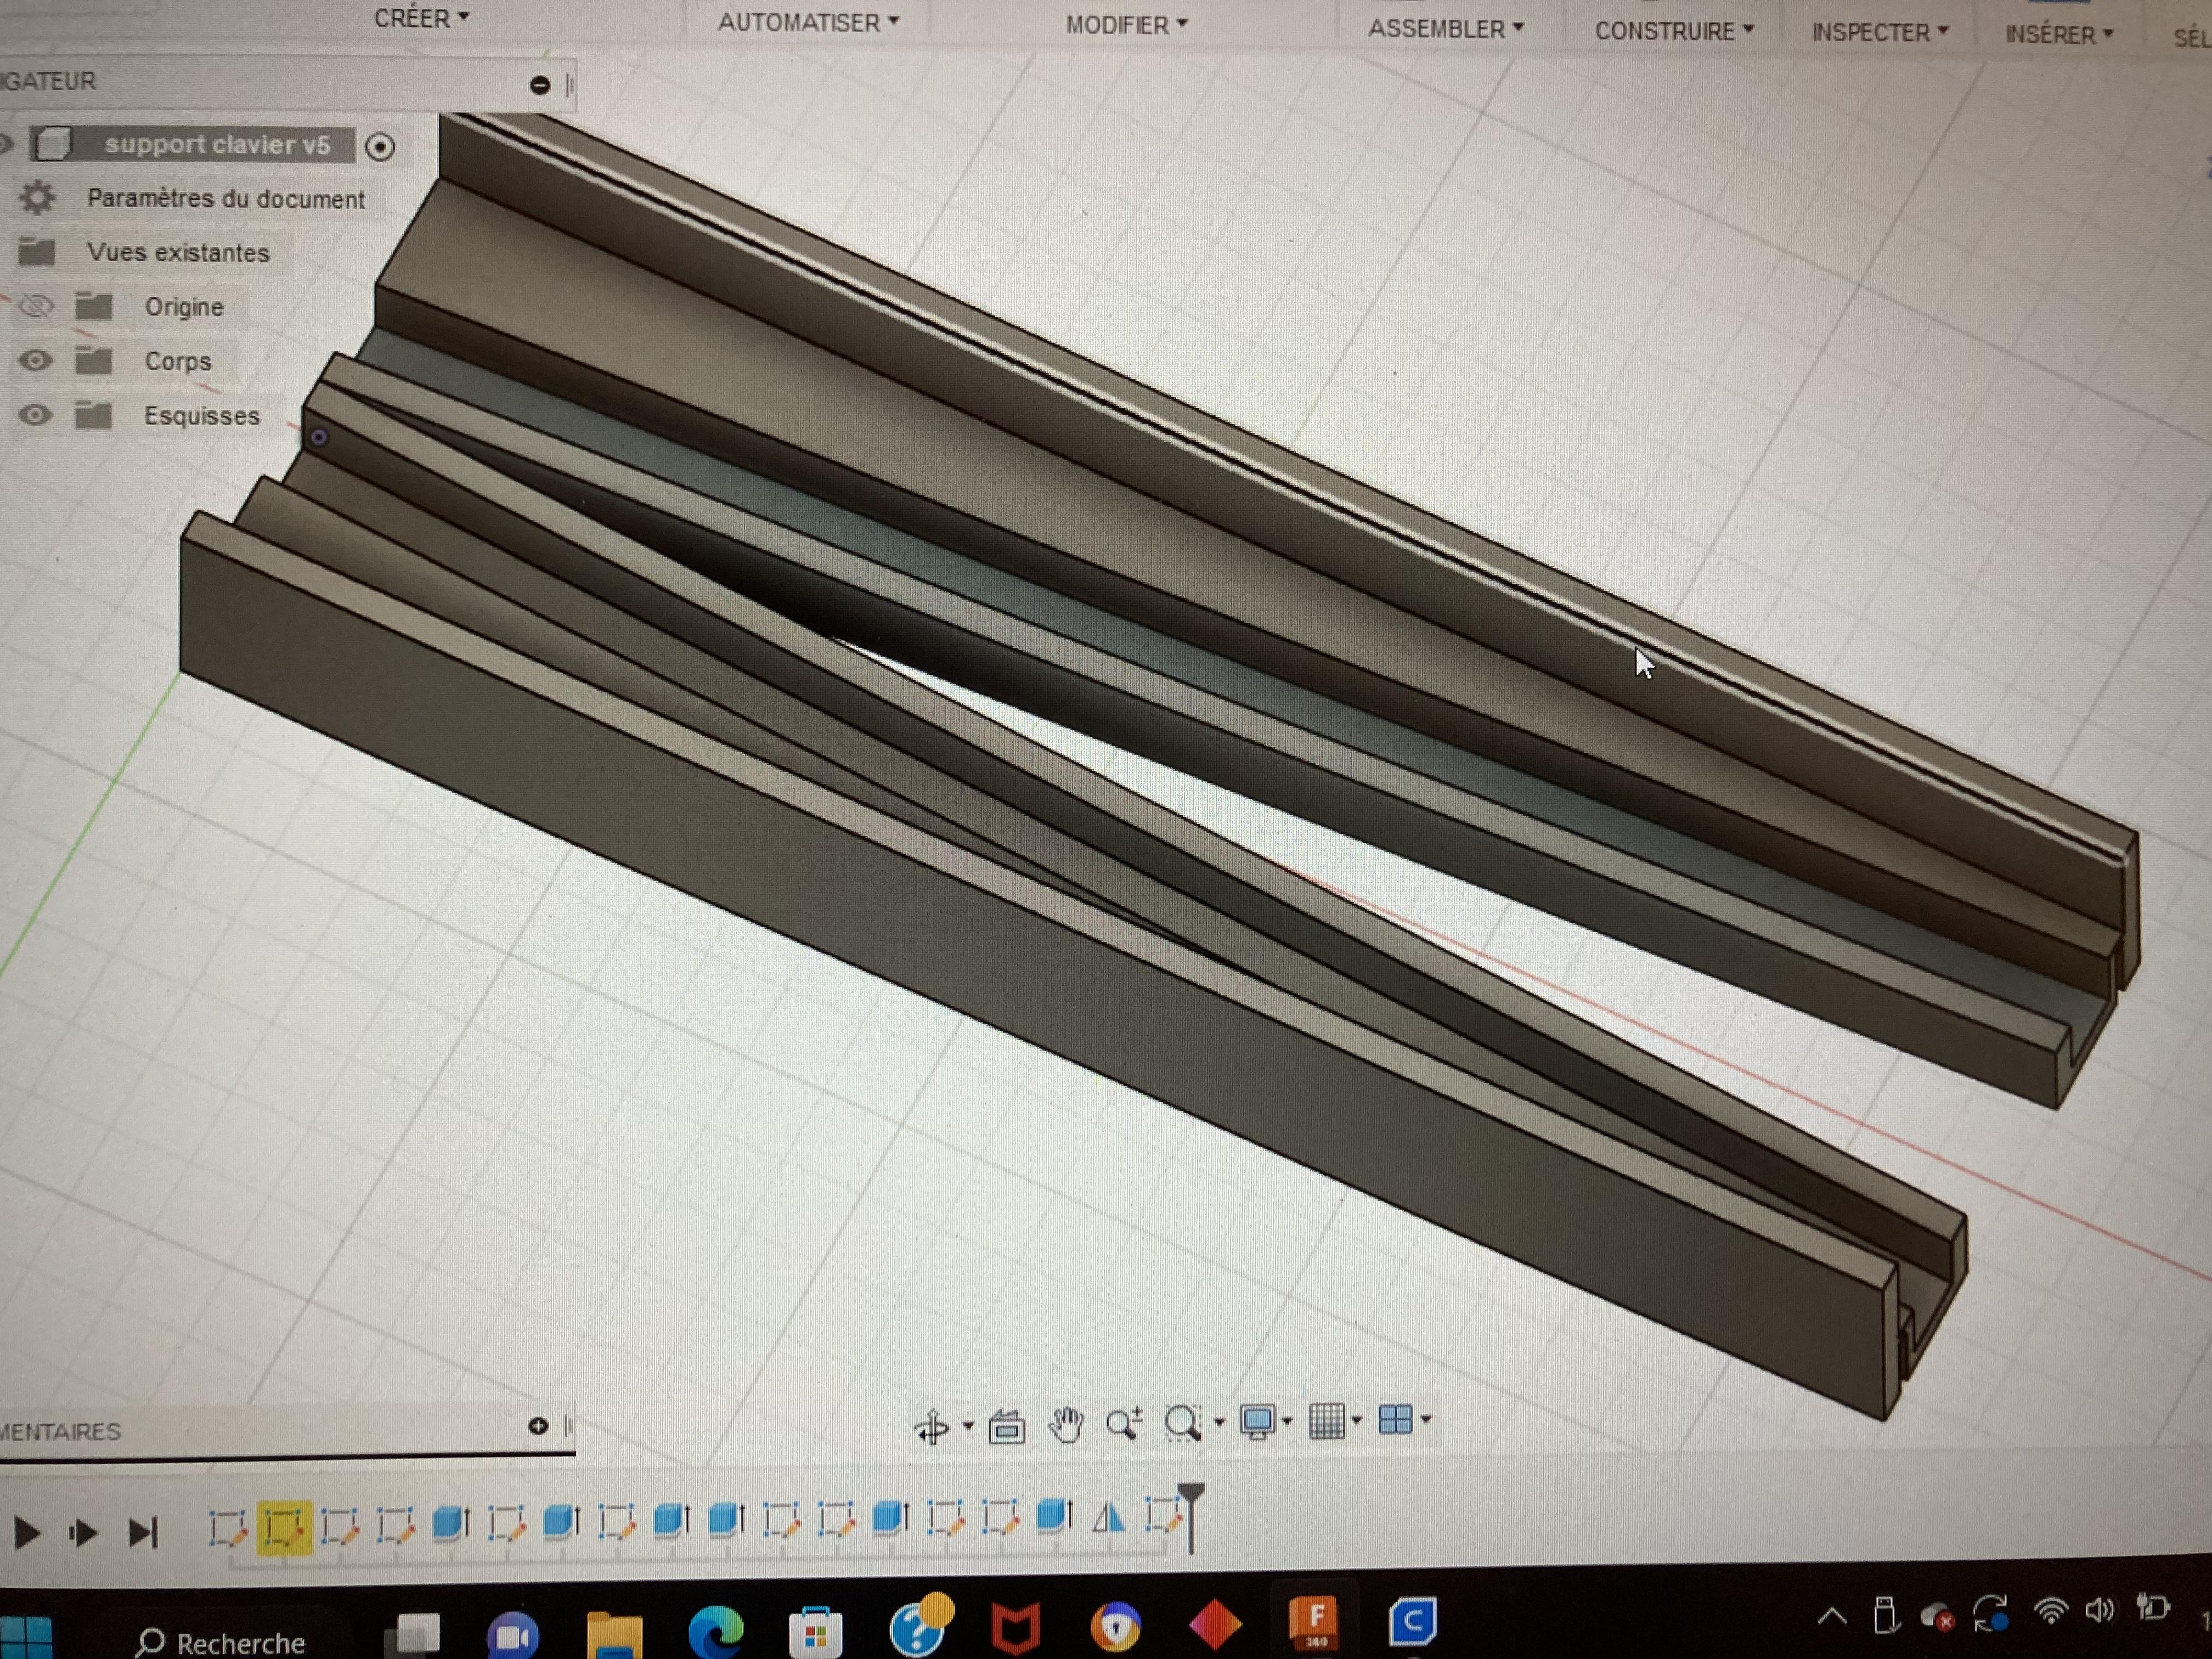Select the Vues existantes folder
Viewport: 2212px width, 1659px height.
point(178,253)
